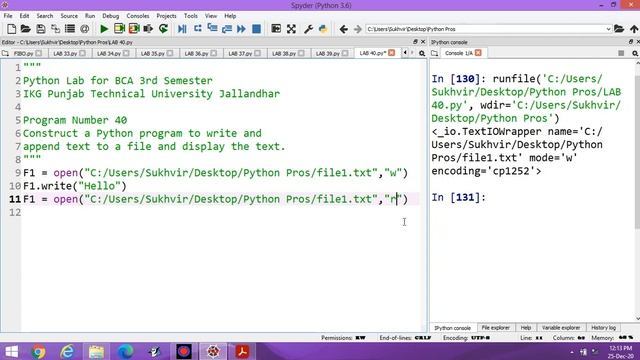Switch to the FIBO.py editor tab
640x360 pixels.
pos(24,53)
